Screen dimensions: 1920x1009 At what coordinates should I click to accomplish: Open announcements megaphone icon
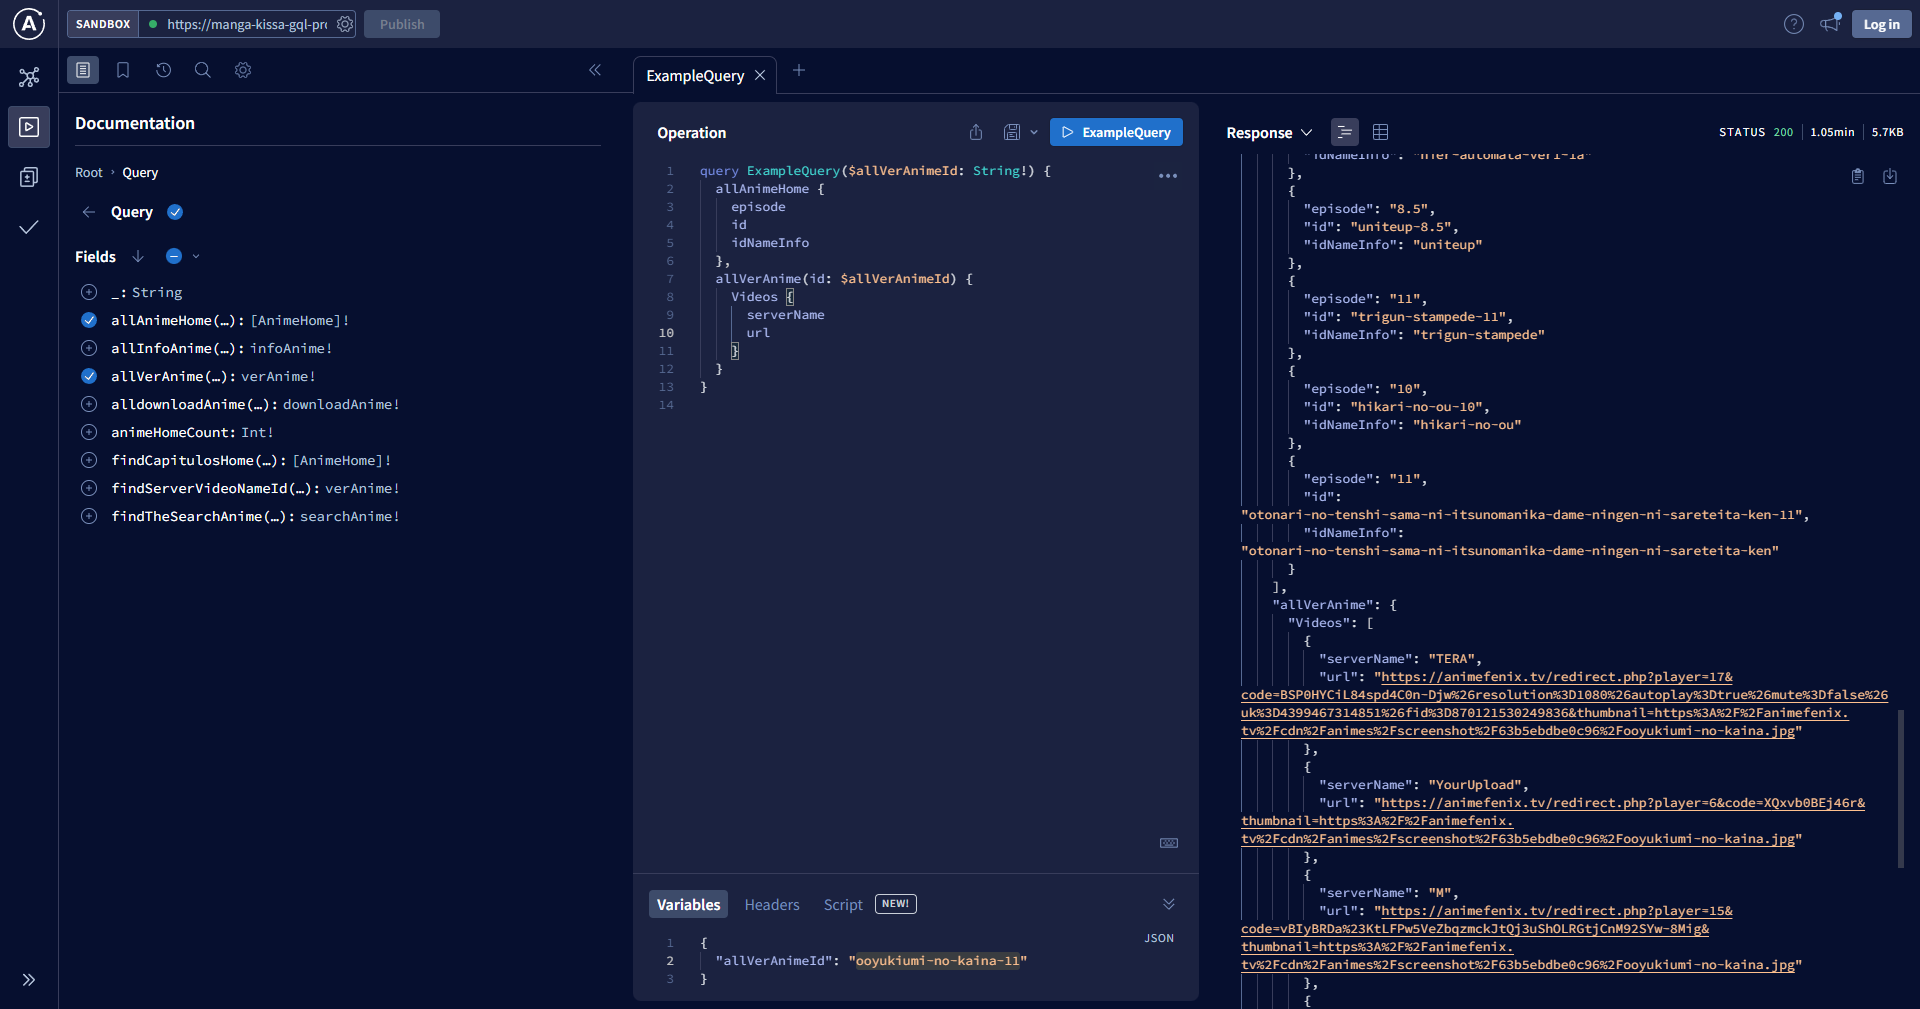coord(1830,23)
